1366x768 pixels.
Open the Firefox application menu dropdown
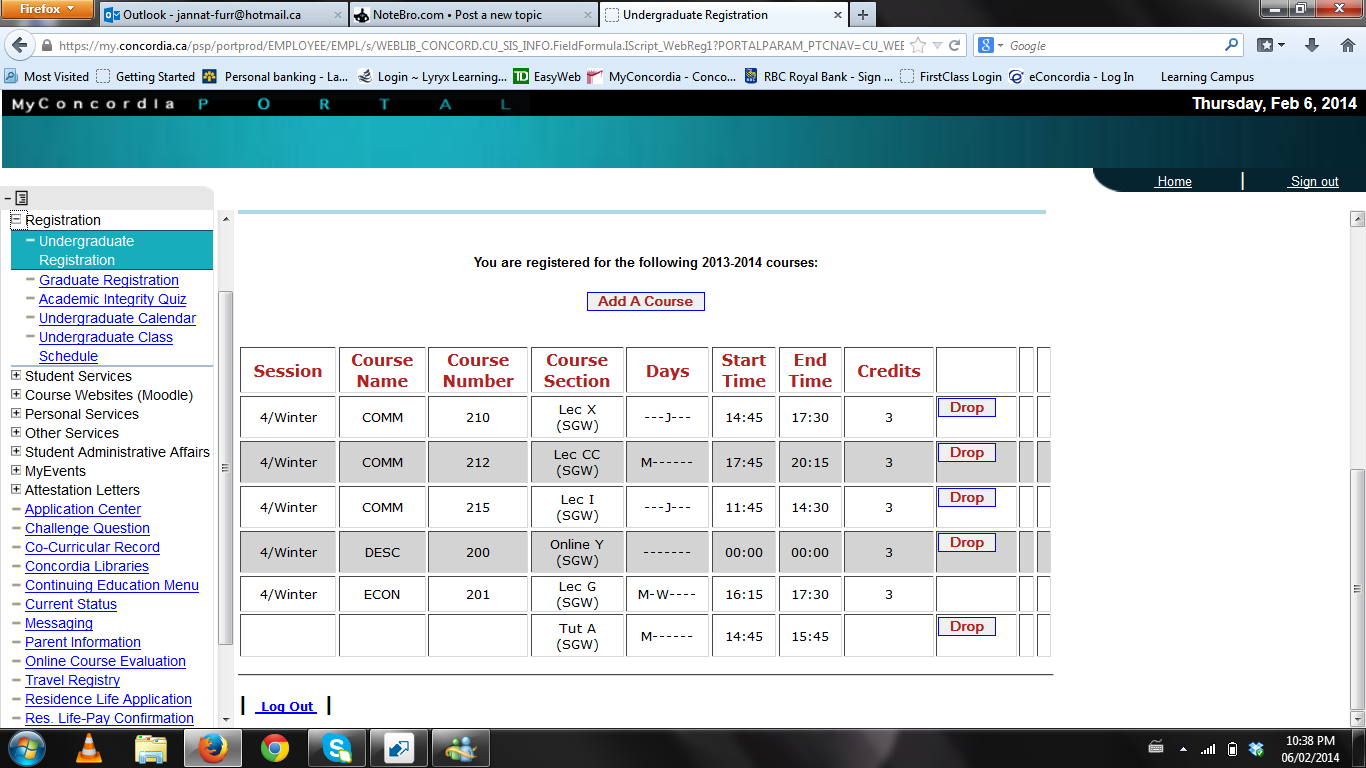coord(47,10)
